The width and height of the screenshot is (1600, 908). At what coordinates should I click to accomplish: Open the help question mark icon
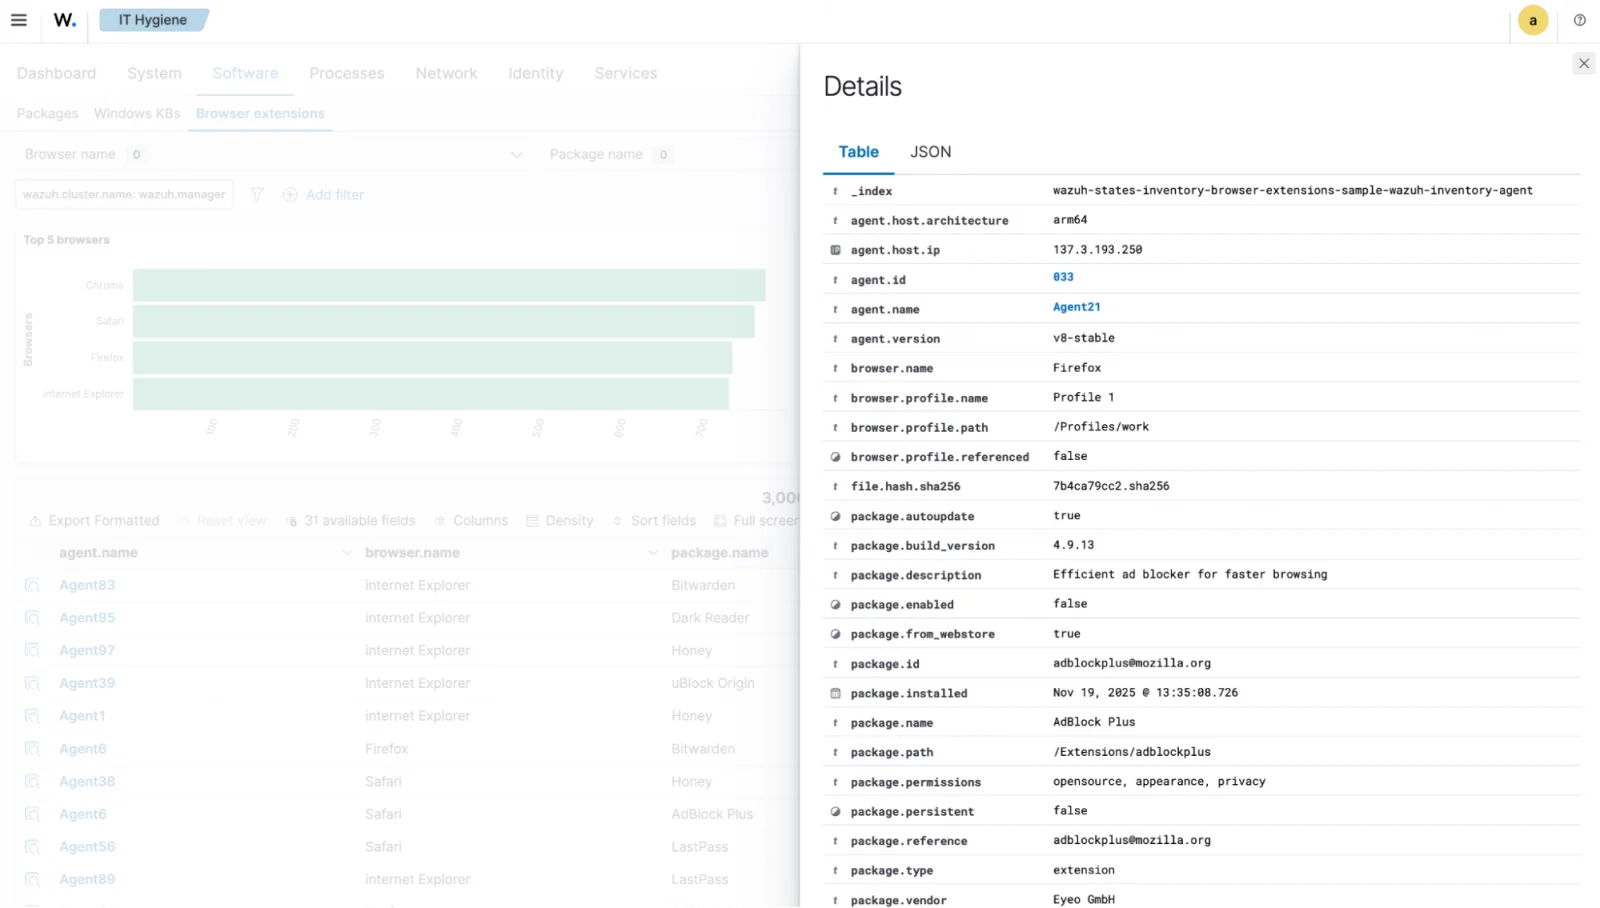1580,19
